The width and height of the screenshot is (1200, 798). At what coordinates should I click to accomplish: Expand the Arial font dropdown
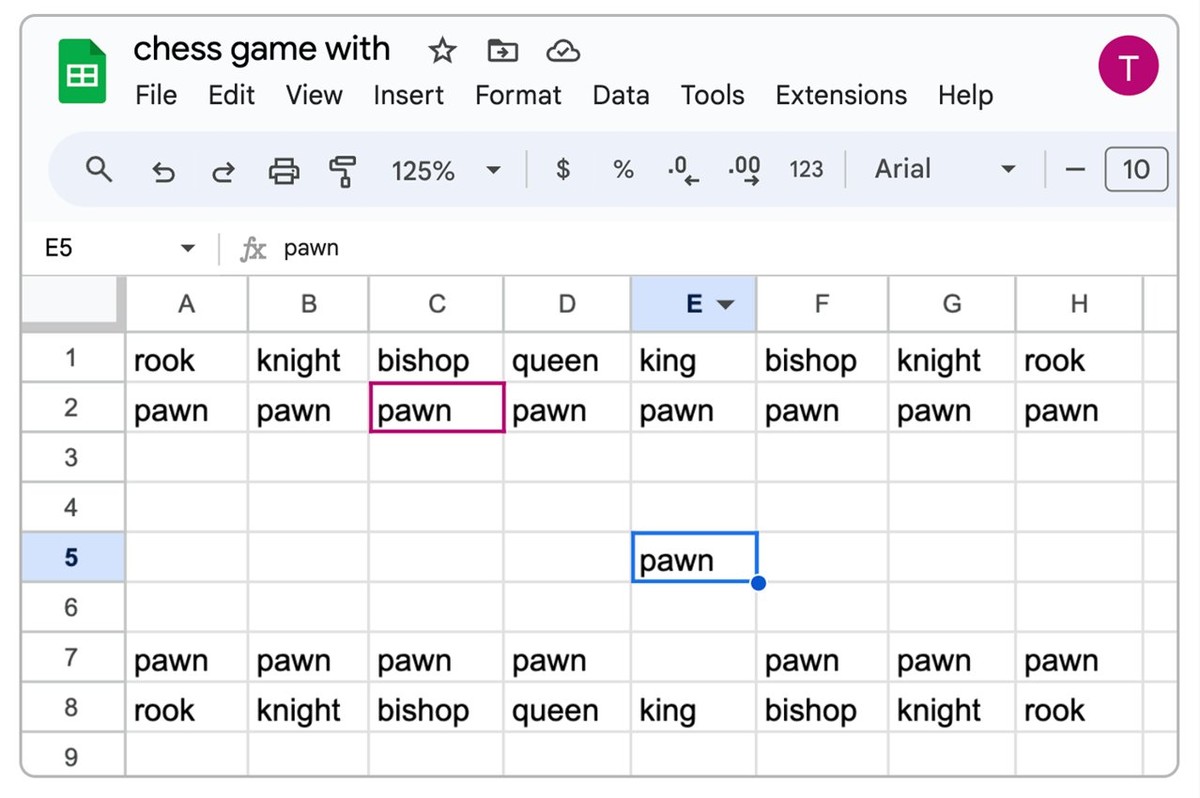1008,170
